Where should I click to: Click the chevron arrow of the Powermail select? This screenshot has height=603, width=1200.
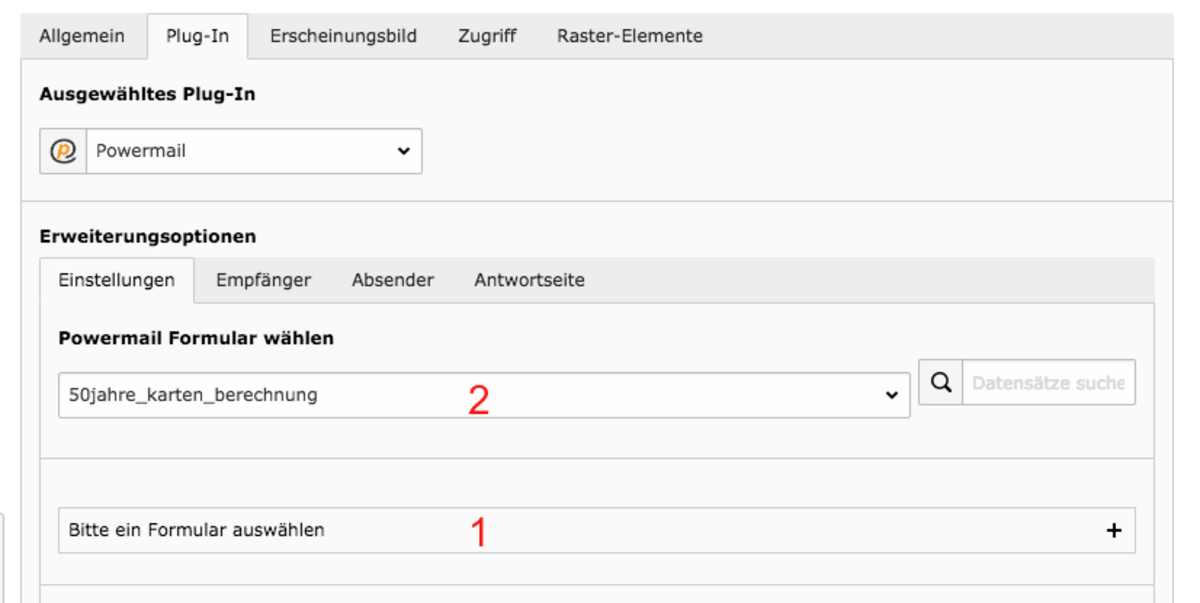403,152
